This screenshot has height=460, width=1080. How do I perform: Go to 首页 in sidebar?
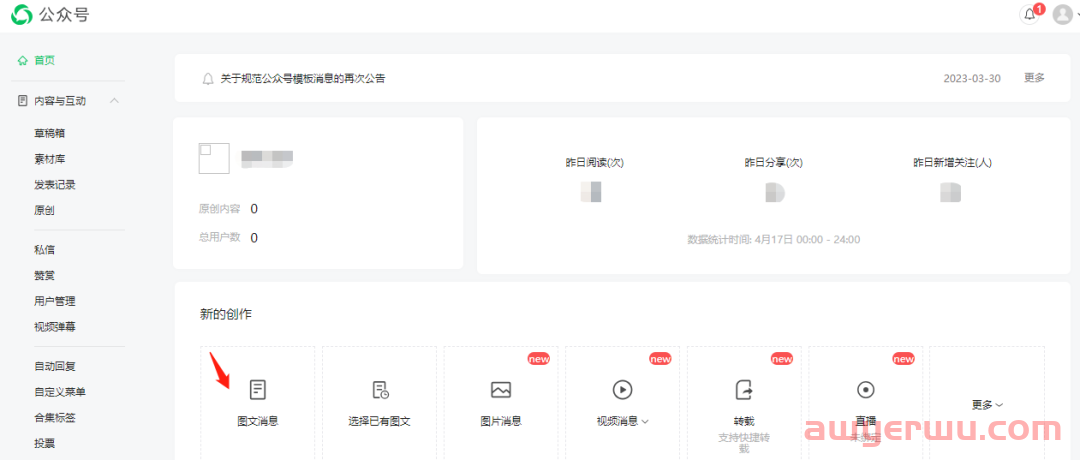coord(45,61)
